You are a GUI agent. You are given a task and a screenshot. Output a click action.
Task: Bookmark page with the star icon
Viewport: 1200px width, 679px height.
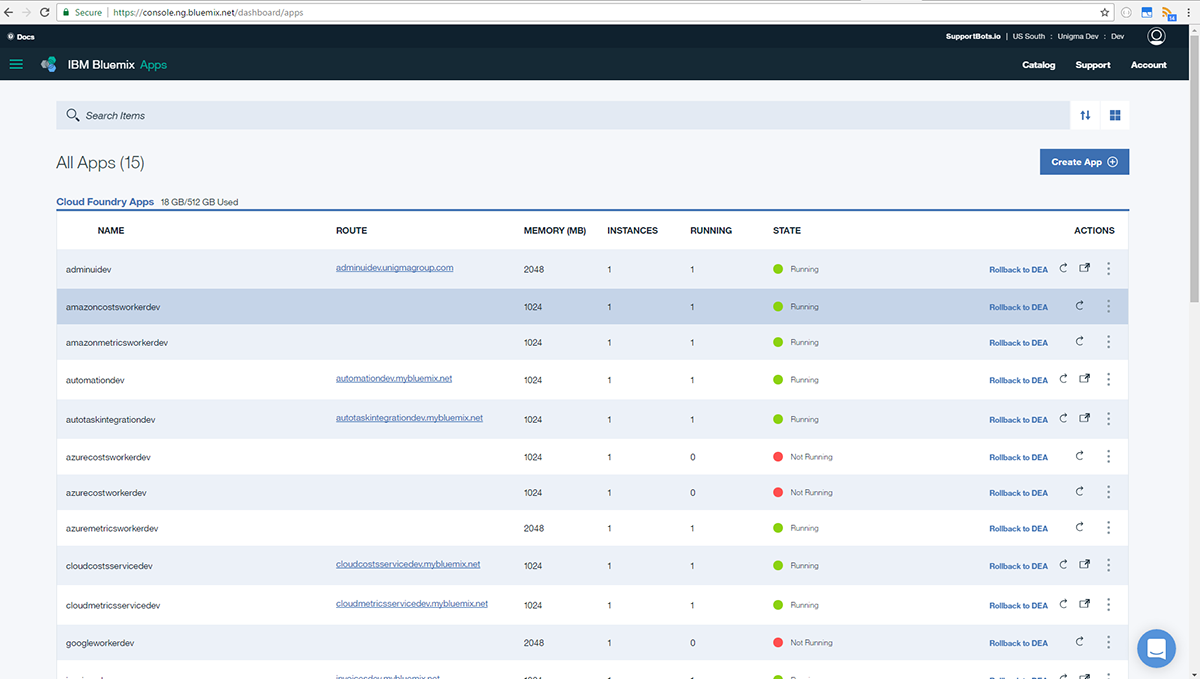pyautogui.click(x=1105, y=13)
